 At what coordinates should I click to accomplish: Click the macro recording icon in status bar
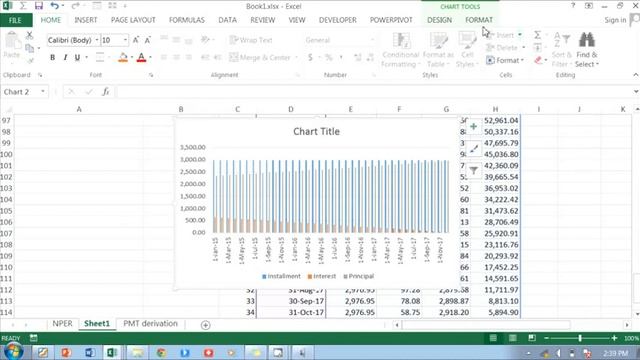point(33,338)
